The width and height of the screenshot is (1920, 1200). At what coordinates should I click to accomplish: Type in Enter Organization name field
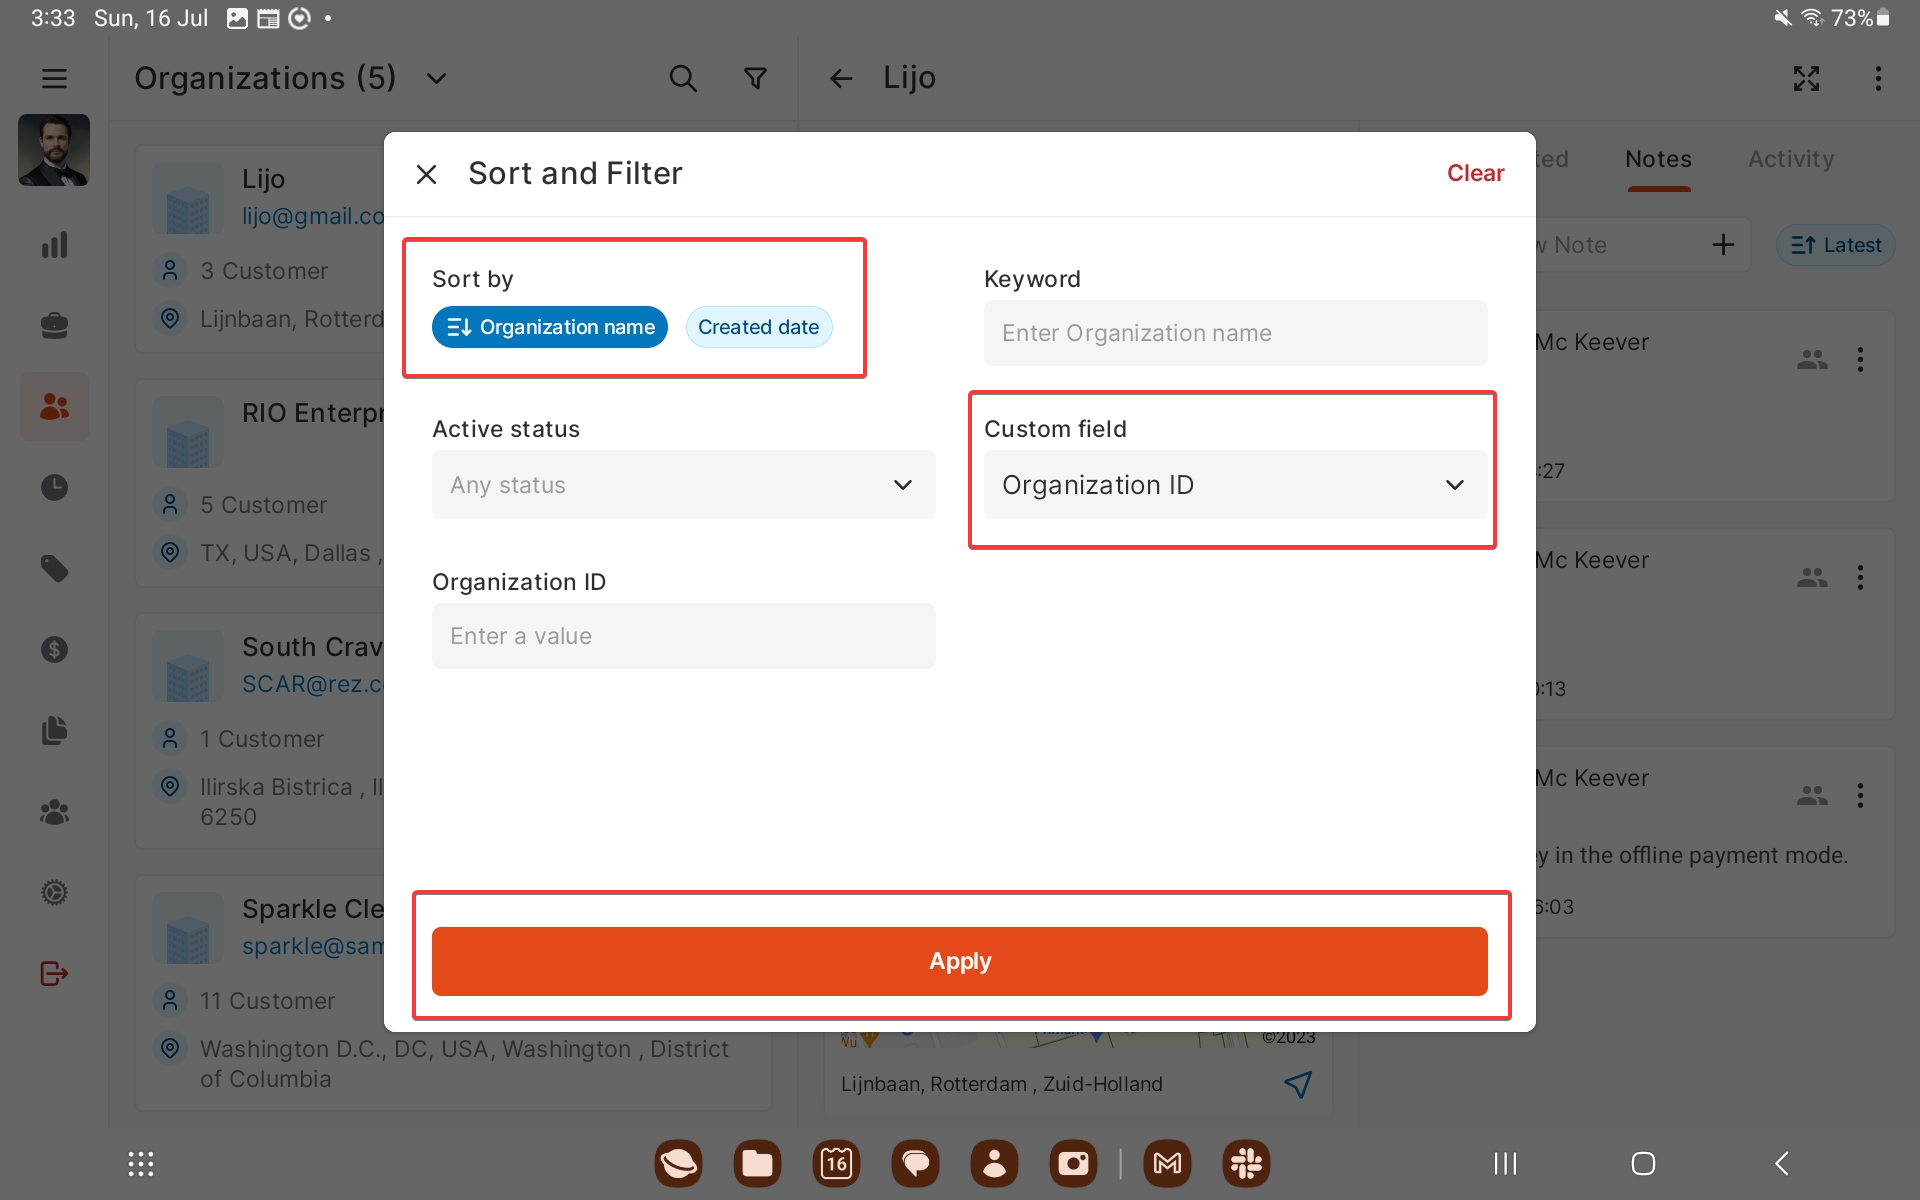click(x=1234, y=333)
